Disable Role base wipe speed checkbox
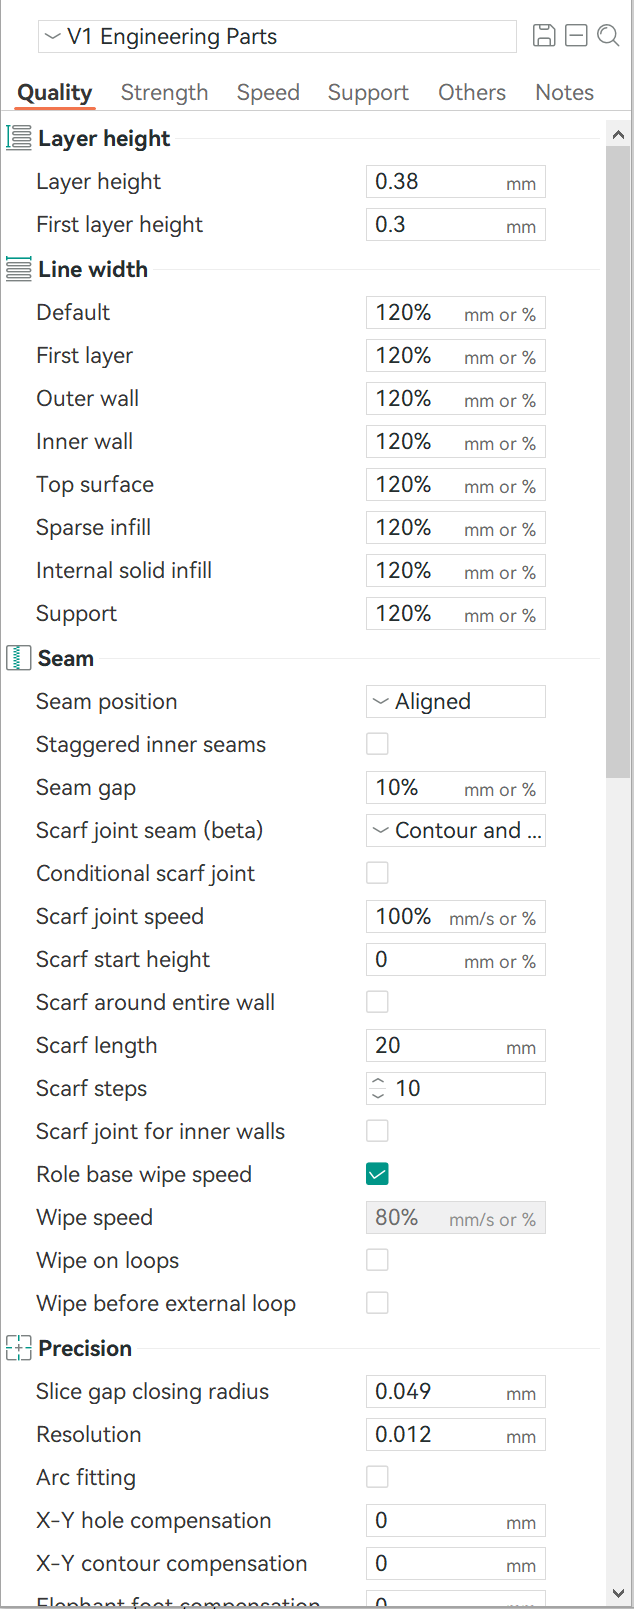This screenshot has width=634, height=1609. tap(377, 1174)
